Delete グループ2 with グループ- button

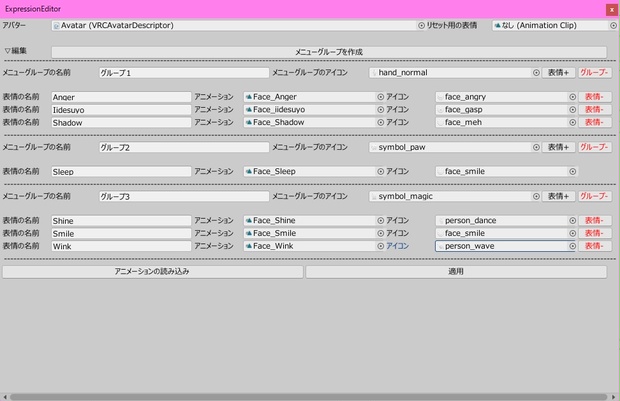[595, 147]
